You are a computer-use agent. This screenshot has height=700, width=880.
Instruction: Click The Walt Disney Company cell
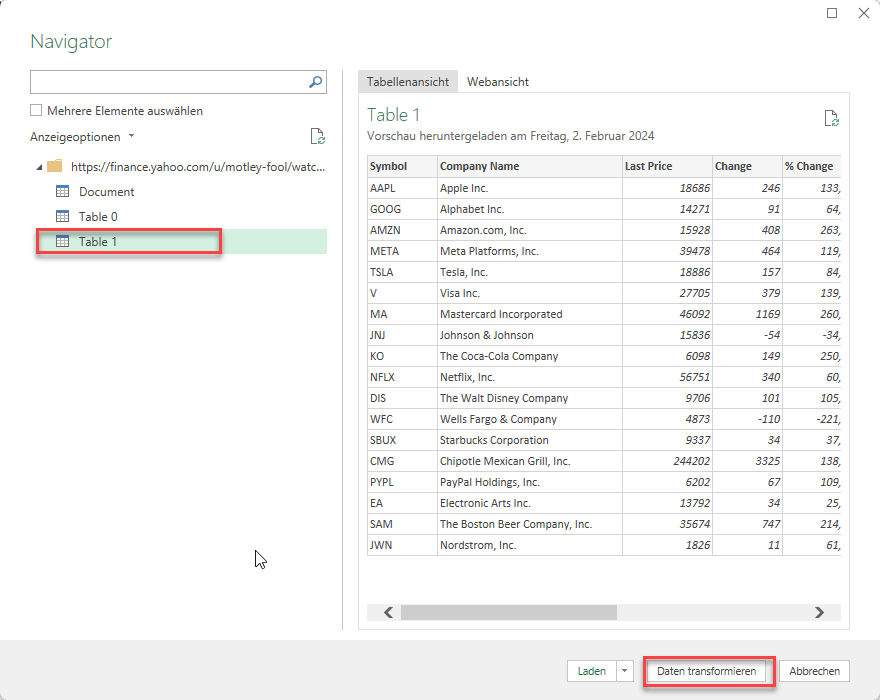[530, 398]
